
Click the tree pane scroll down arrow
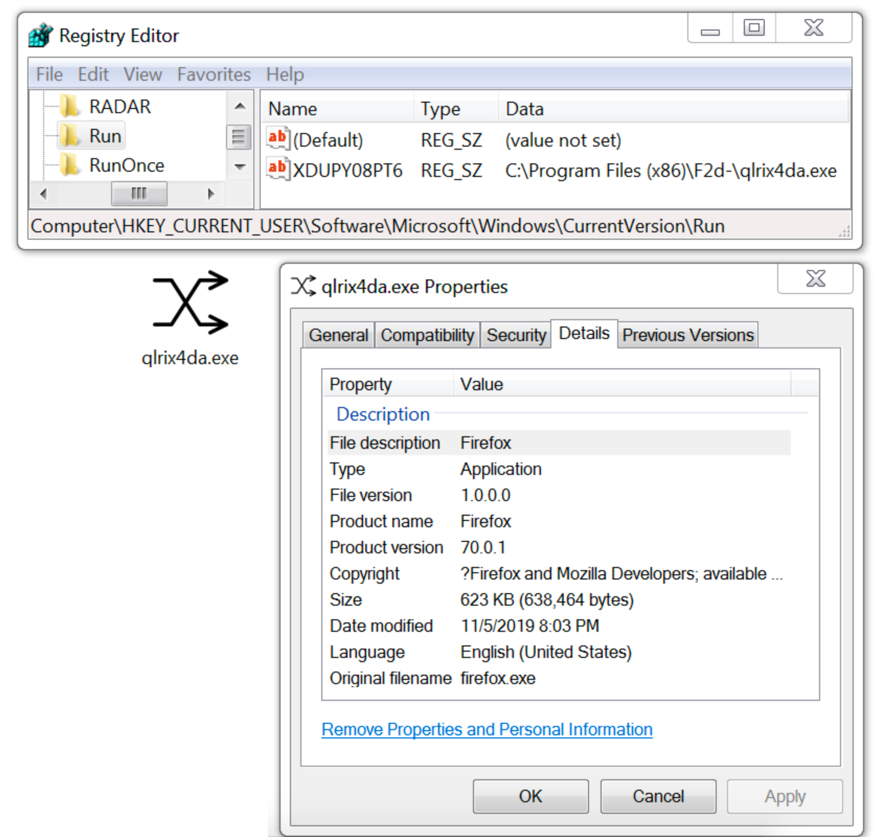pyautogui.click(x=239, y=166)
